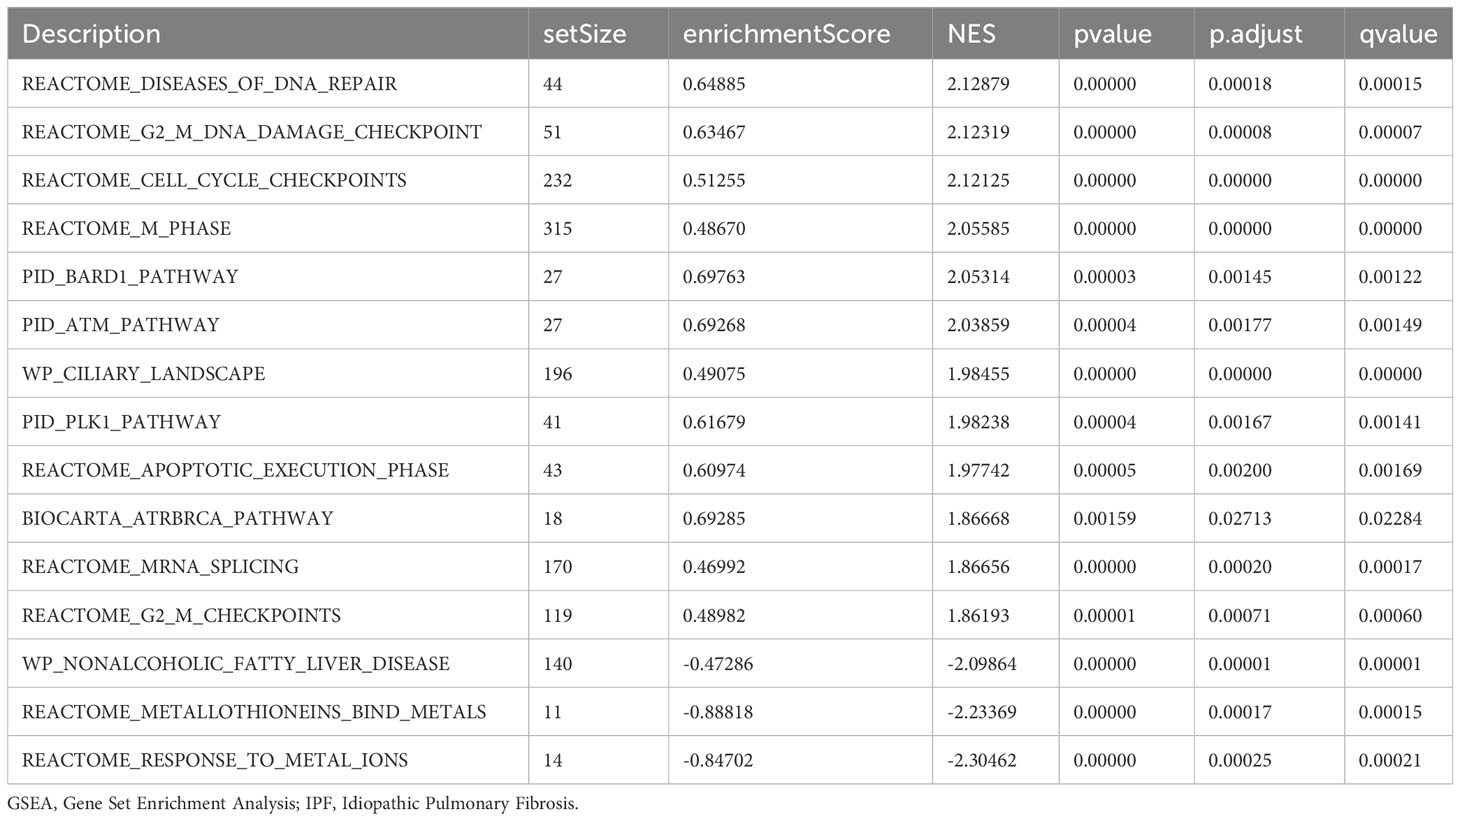Image resolution: width=1460 pixels, height=821 pixels.
Task: Click NES value 1.98455
Action: [x=978, y=373]
